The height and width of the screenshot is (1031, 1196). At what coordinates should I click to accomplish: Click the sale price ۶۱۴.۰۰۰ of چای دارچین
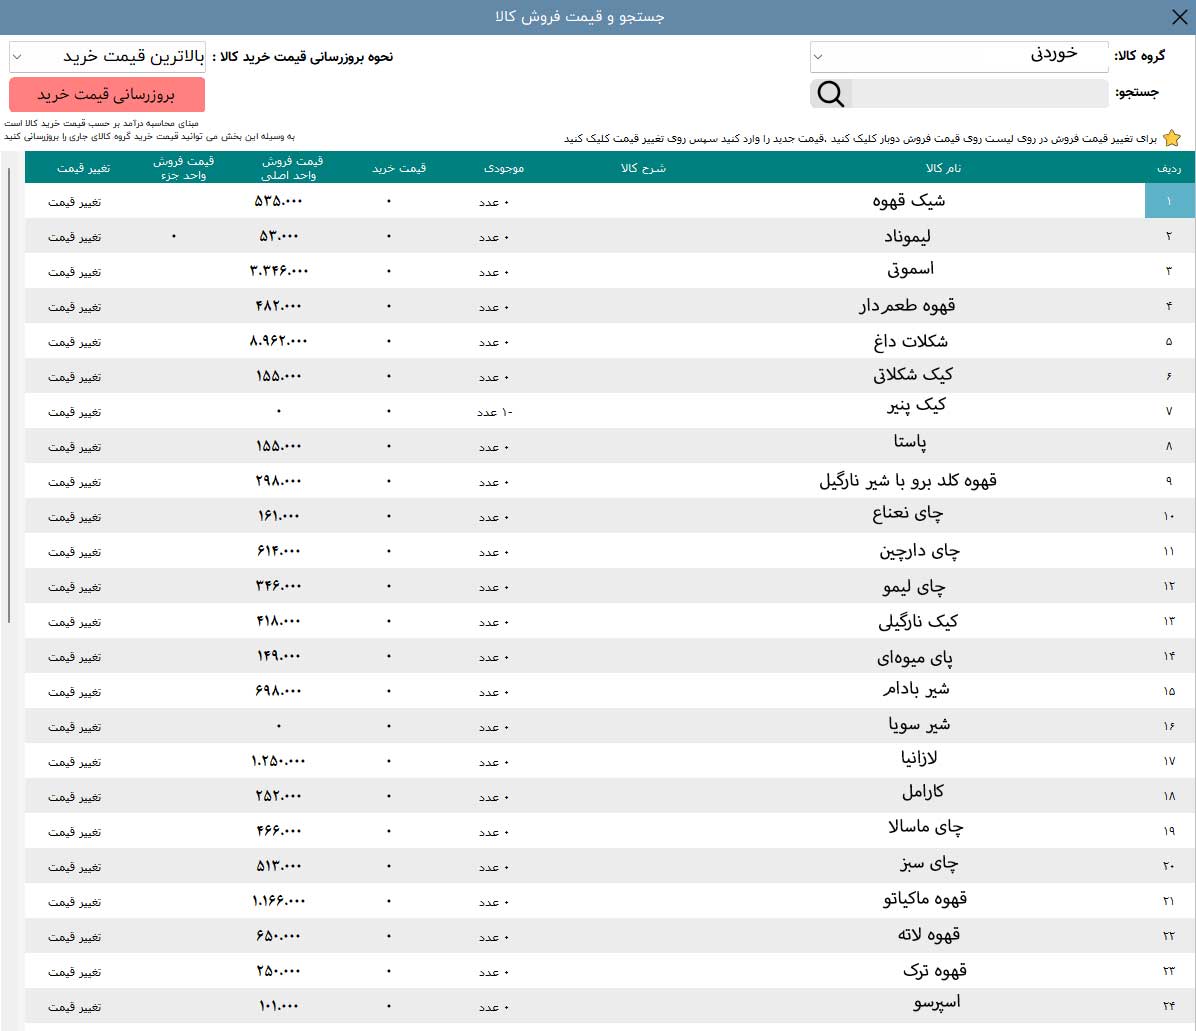coord(278,551)
